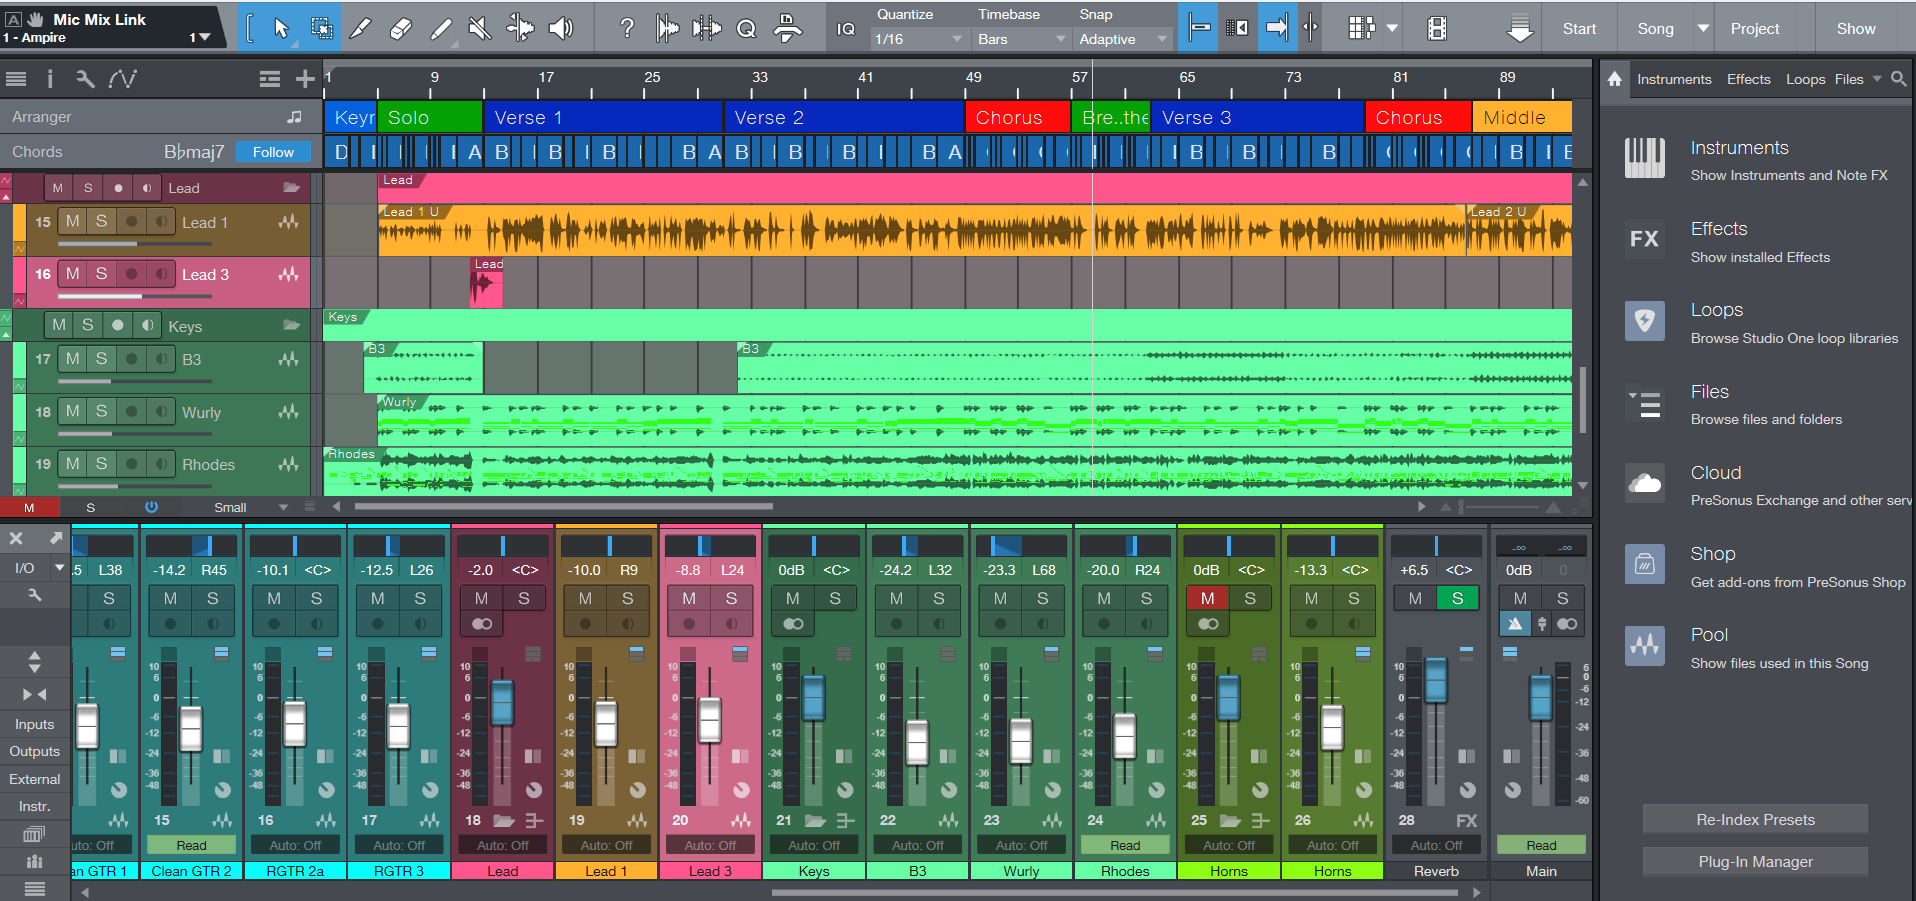Image resolution: width=1916 pixels, height=901 pixels.
Task: Select the Arrow tool
Action: [281, 28]
